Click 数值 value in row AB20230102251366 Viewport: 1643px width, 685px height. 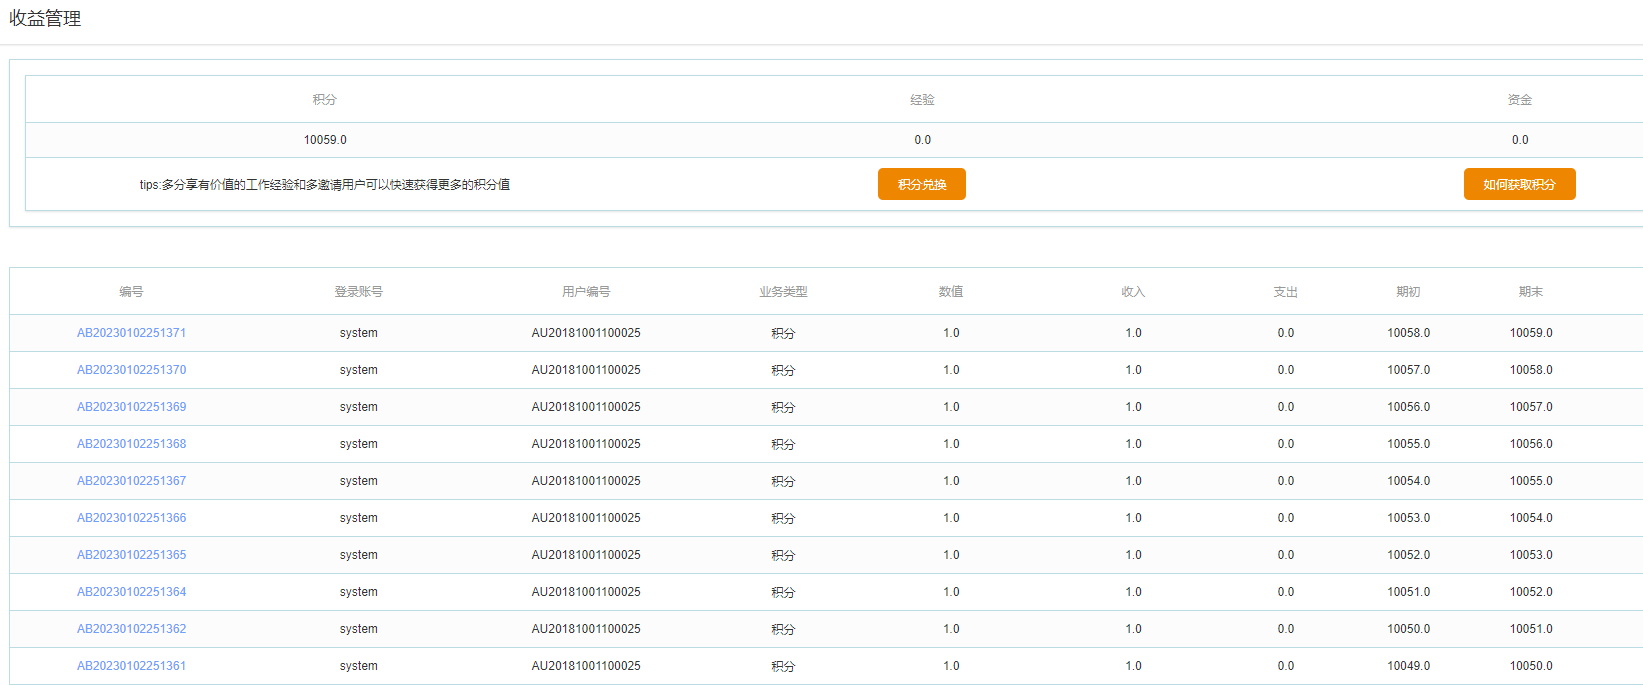pos(951,518)
